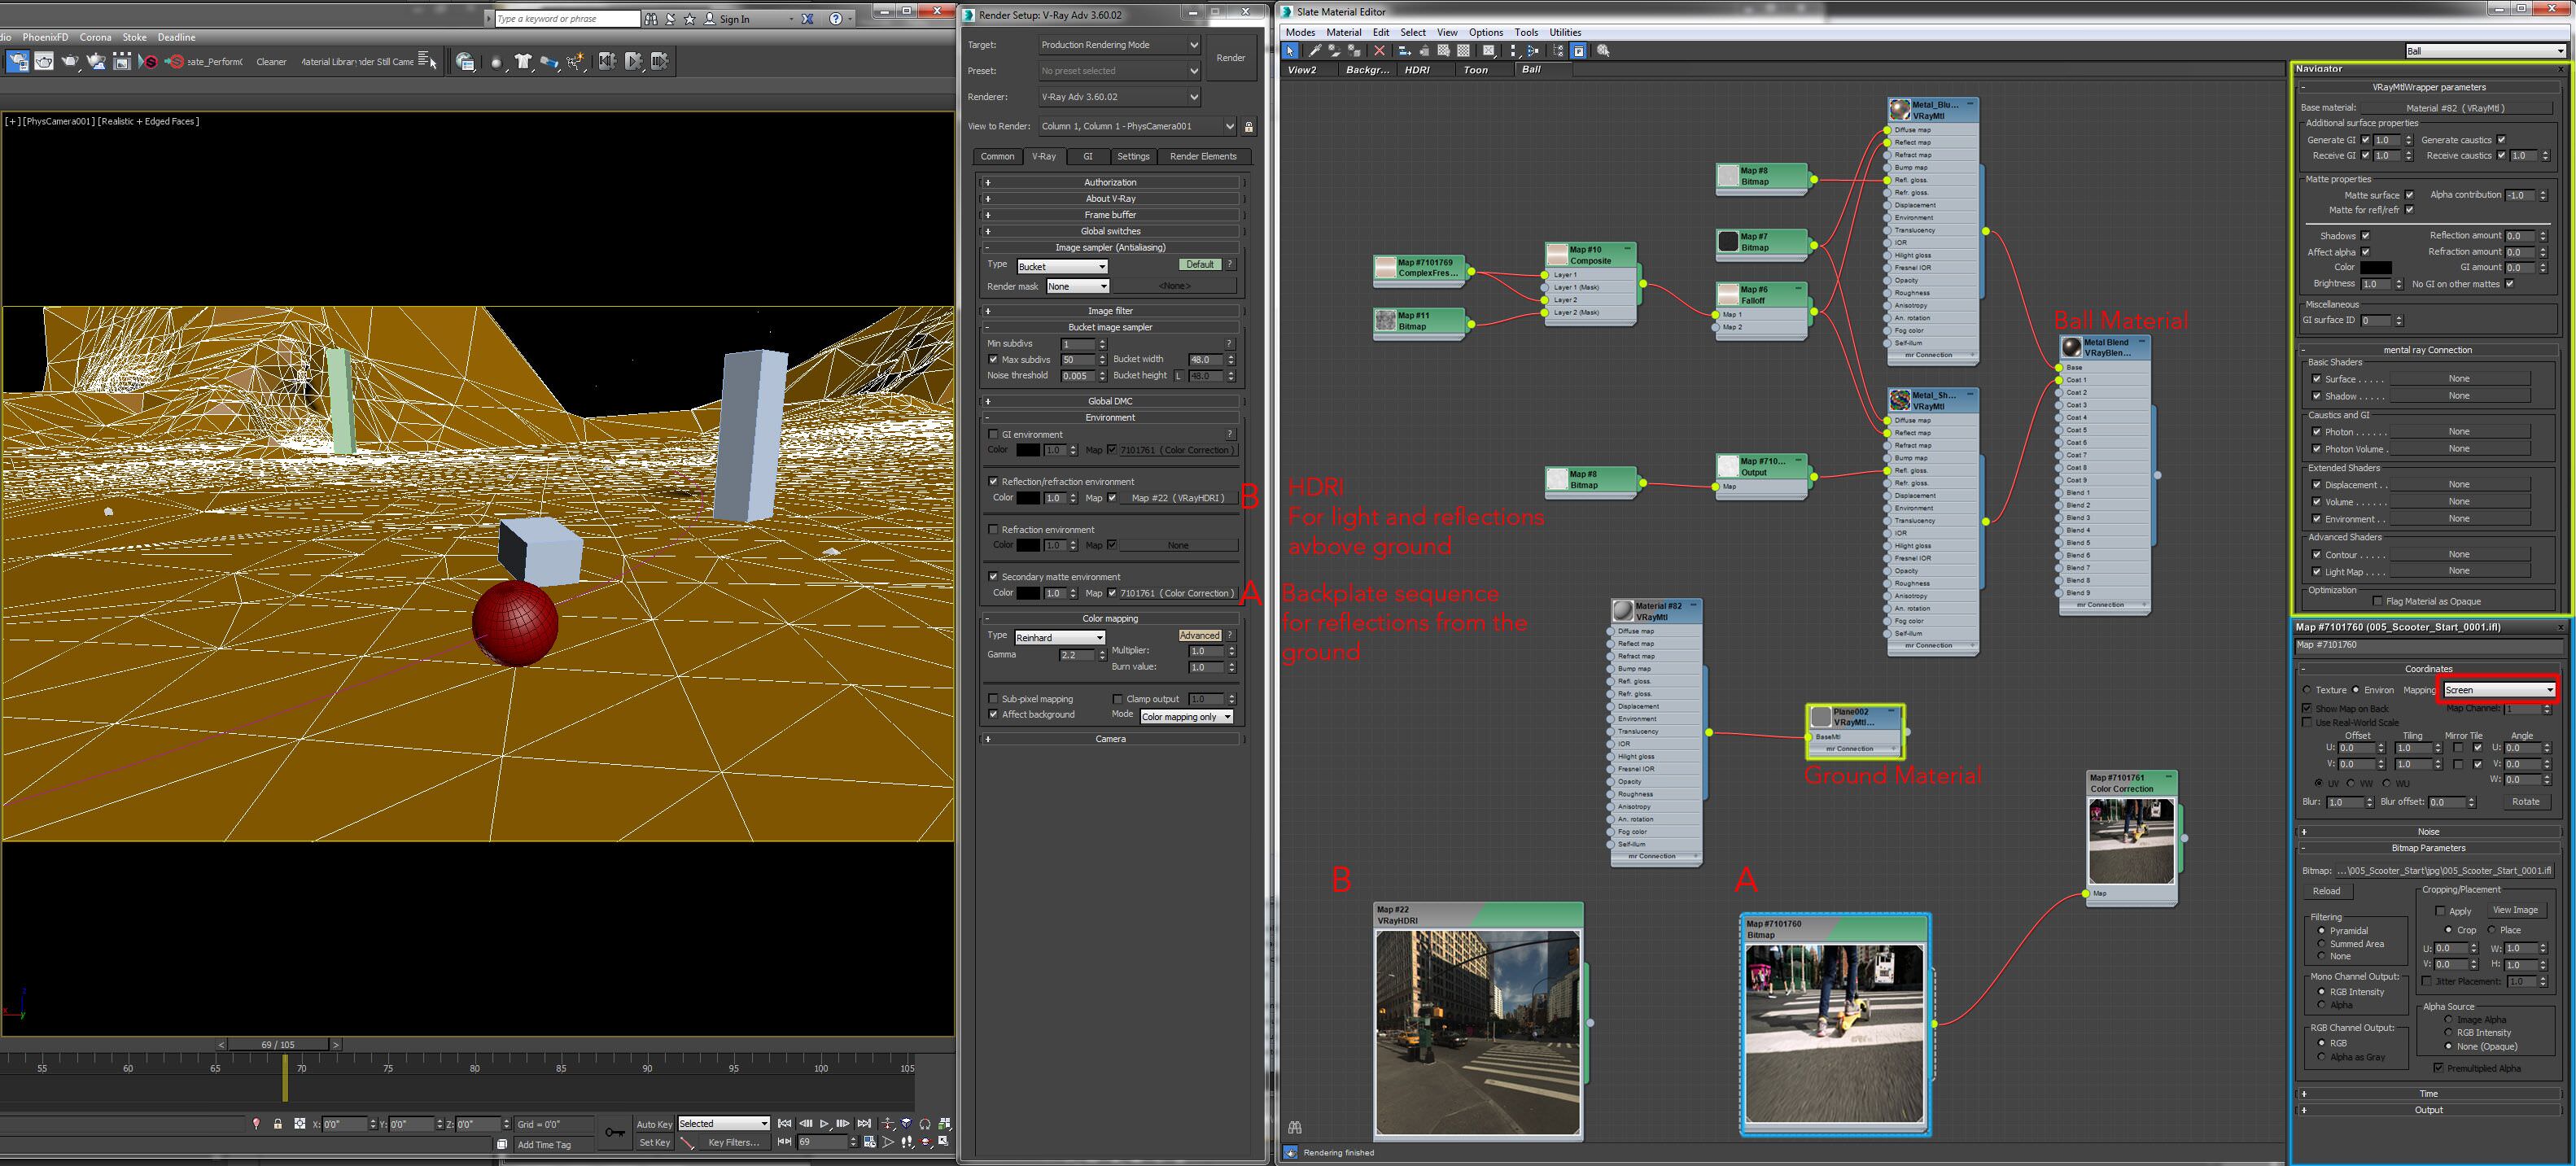Toggle the Matte surface checkbox
The width and height of the screenshot is (2576, 1166).
(x=2409, y=195)
